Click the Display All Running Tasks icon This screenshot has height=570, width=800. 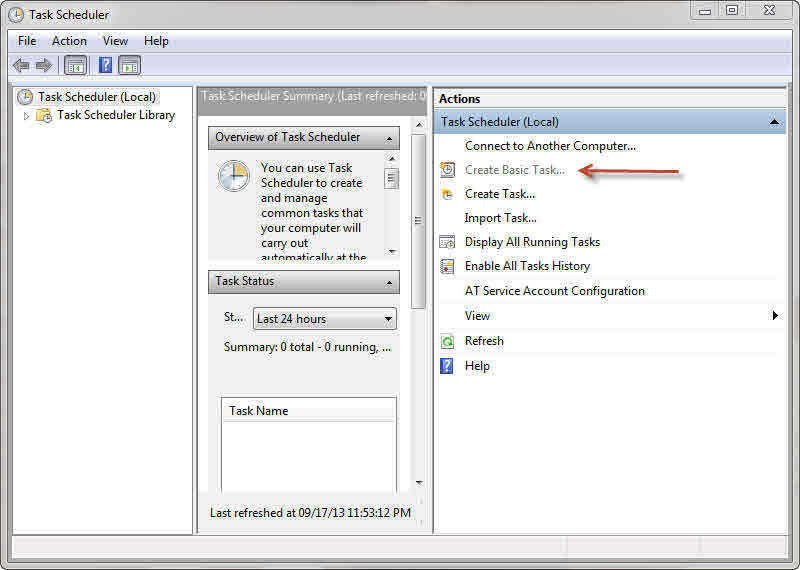pos(447,242)
